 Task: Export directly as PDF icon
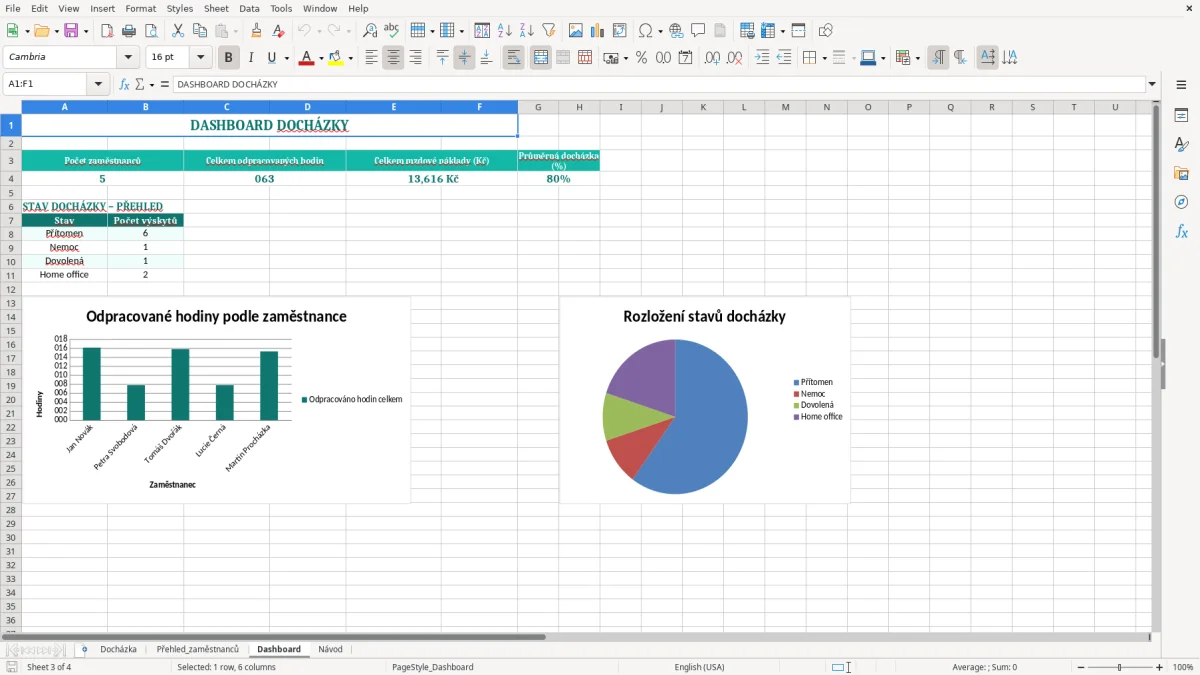click(107, 31)
